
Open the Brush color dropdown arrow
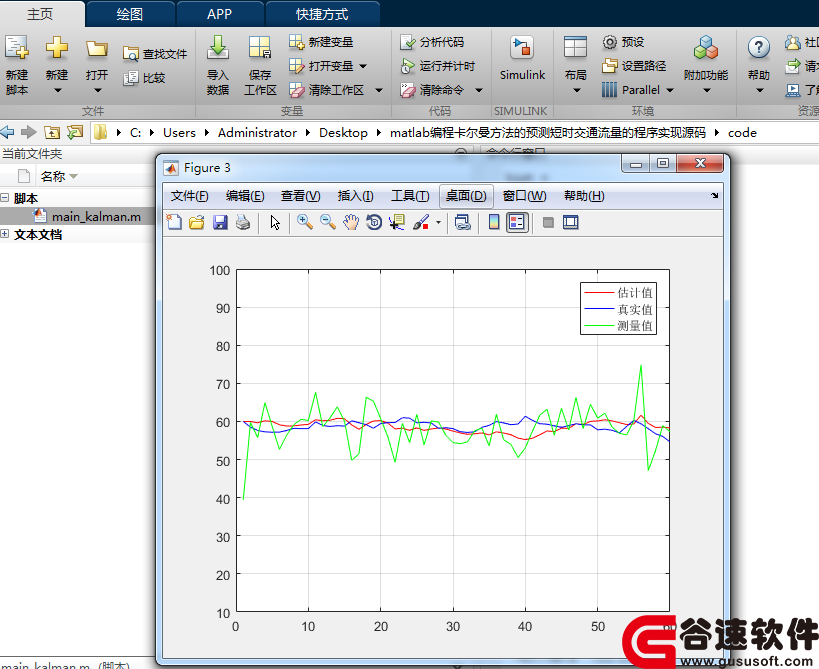click(438, 222)
